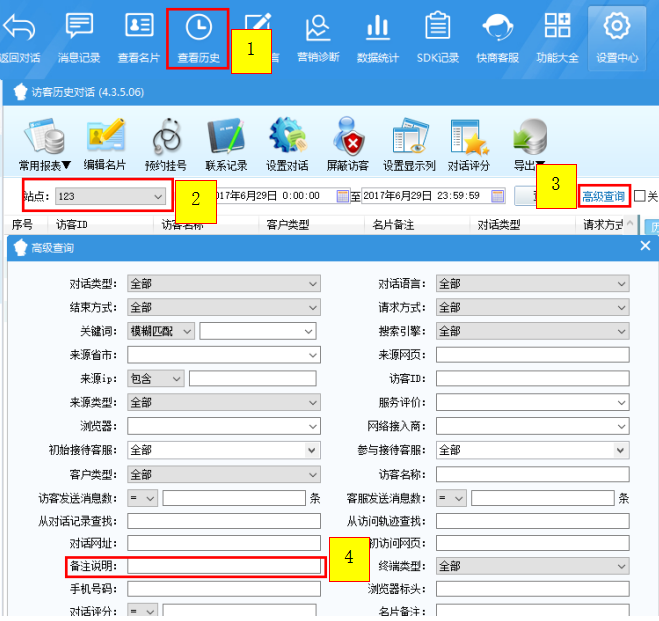659x621 pixels.
Task: Sort by the 客户类型 column header
Action: pos(288,225)
